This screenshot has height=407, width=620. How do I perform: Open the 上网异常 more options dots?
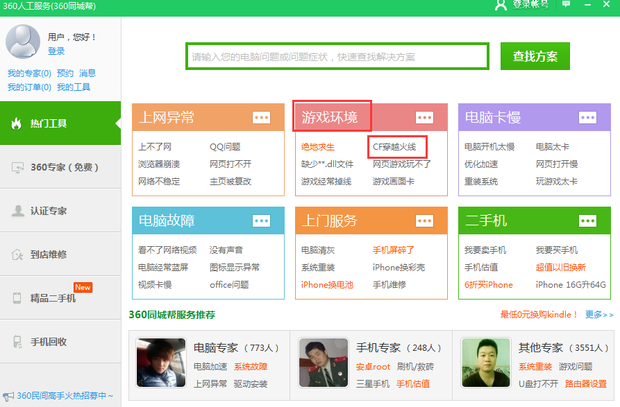261,117
